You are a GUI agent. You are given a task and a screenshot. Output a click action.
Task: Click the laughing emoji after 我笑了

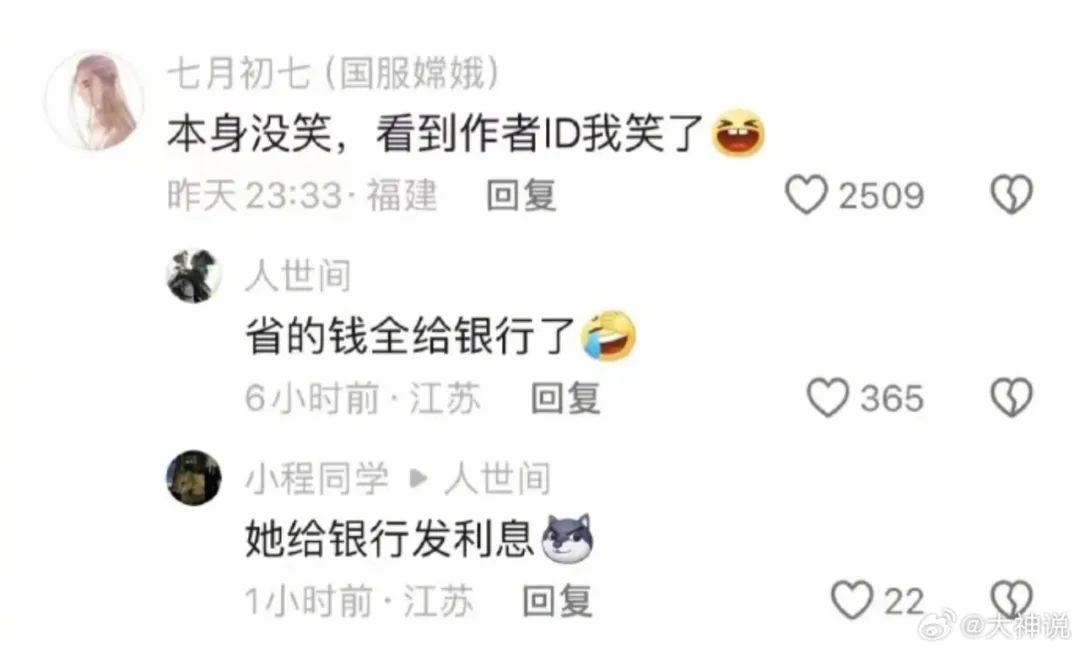738,132
